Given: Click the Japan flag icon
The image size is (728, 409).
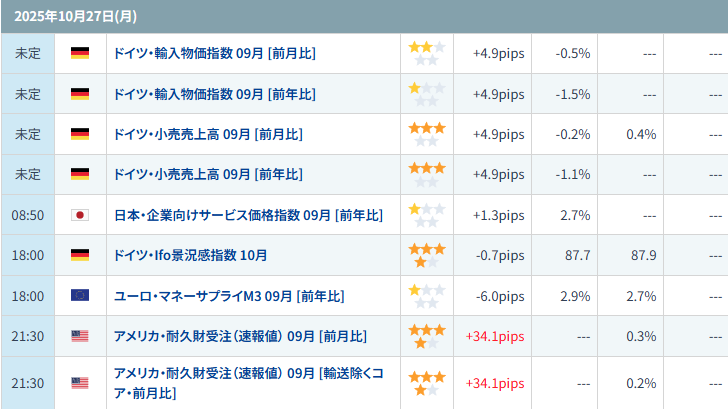Looking at the screenshot, I should pyautogui.click(x=80, y=215).
